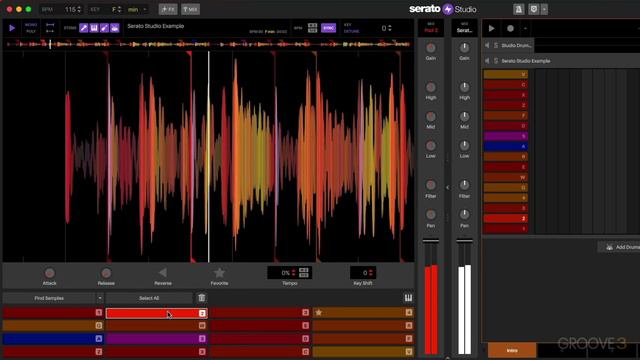The width and height of the screenshot is (640, 360).
Task: Select the Studio Drum track name
Action: click(x=516, y=45)
